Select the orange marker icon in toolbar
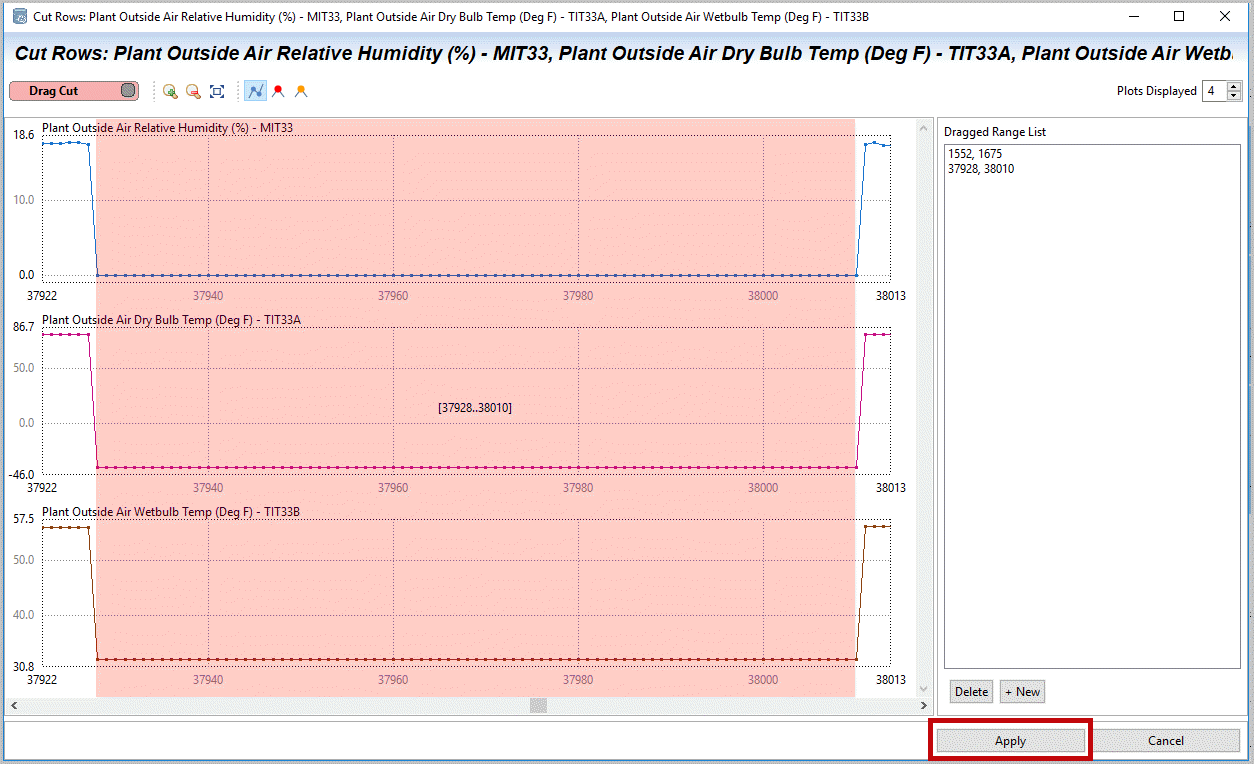This screenshot has width=1254, height=764. pyautogui.click(x=300, y=91)
